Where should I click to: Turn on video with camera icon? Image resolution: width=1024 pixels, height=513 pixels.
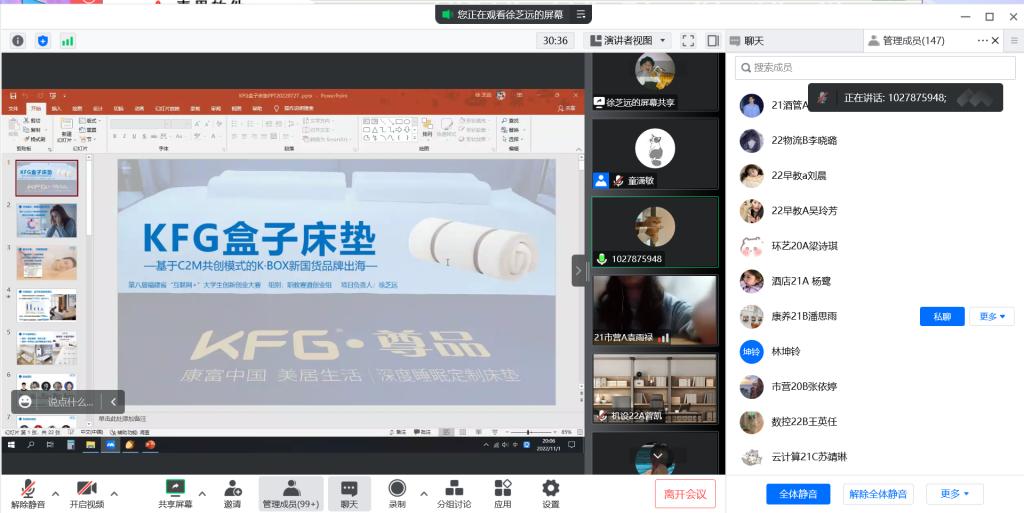pos(86,489)
